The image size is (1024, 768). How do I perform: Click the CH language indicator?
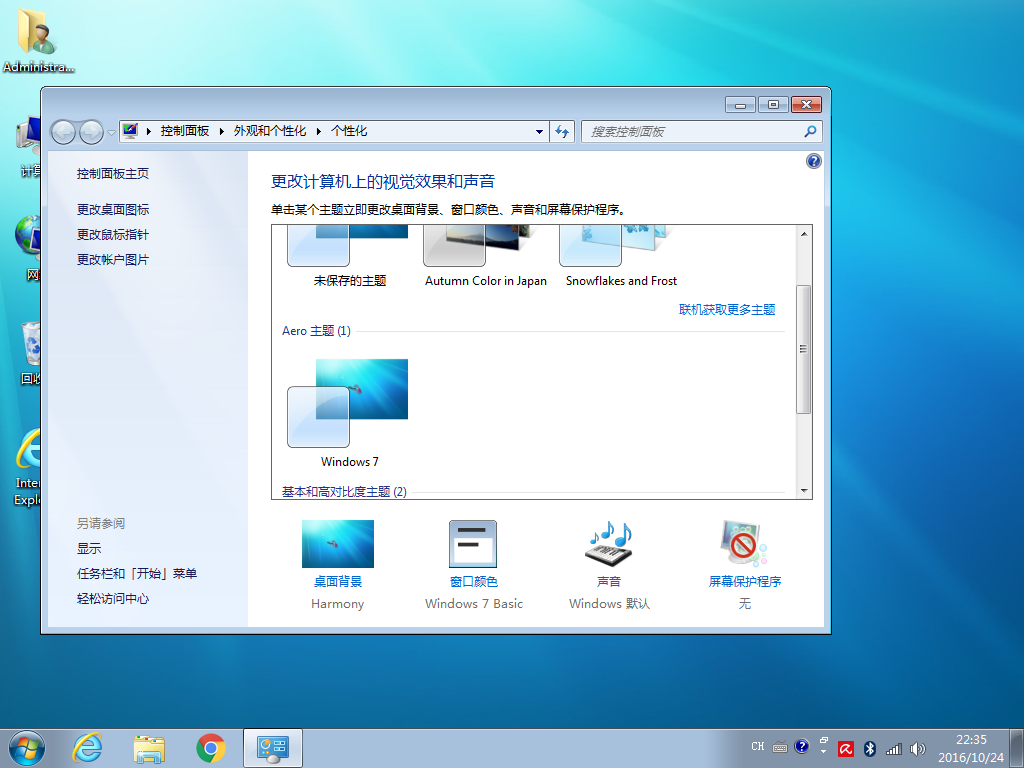(x=758, y=746)
